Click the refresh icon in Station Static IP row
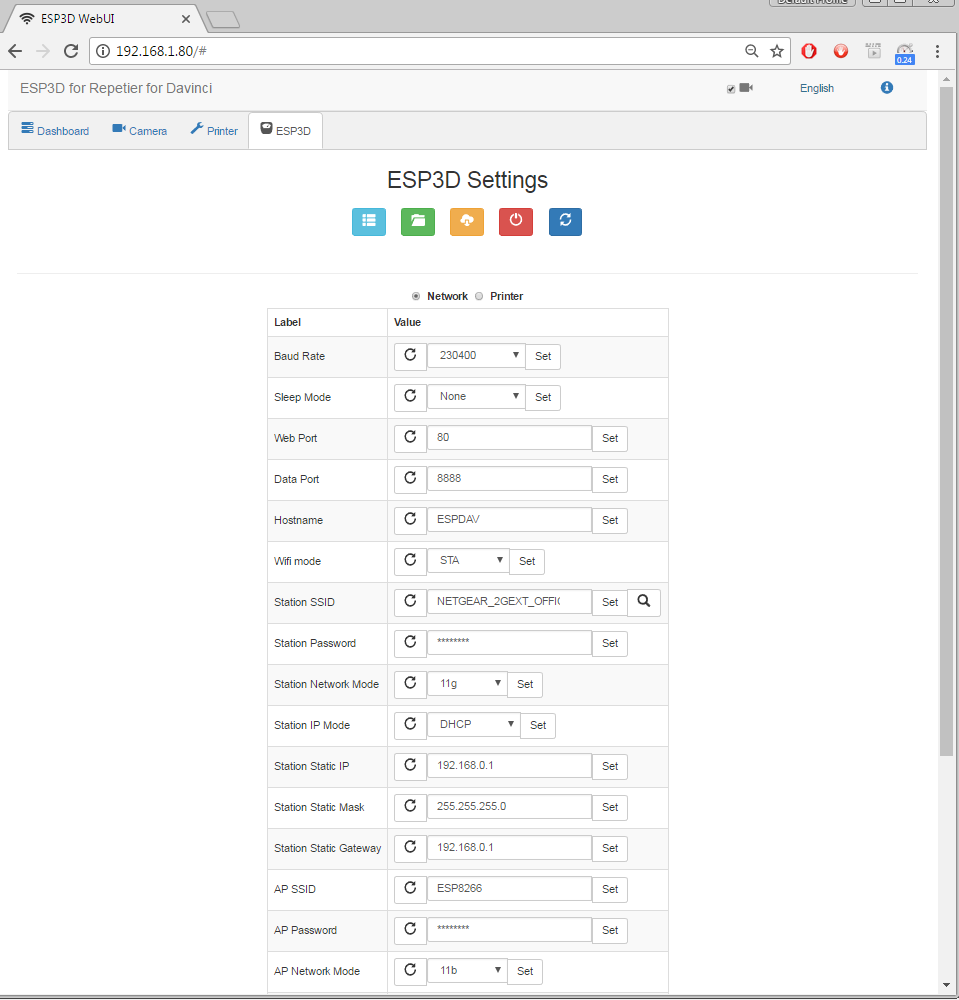 click(410, 765)
